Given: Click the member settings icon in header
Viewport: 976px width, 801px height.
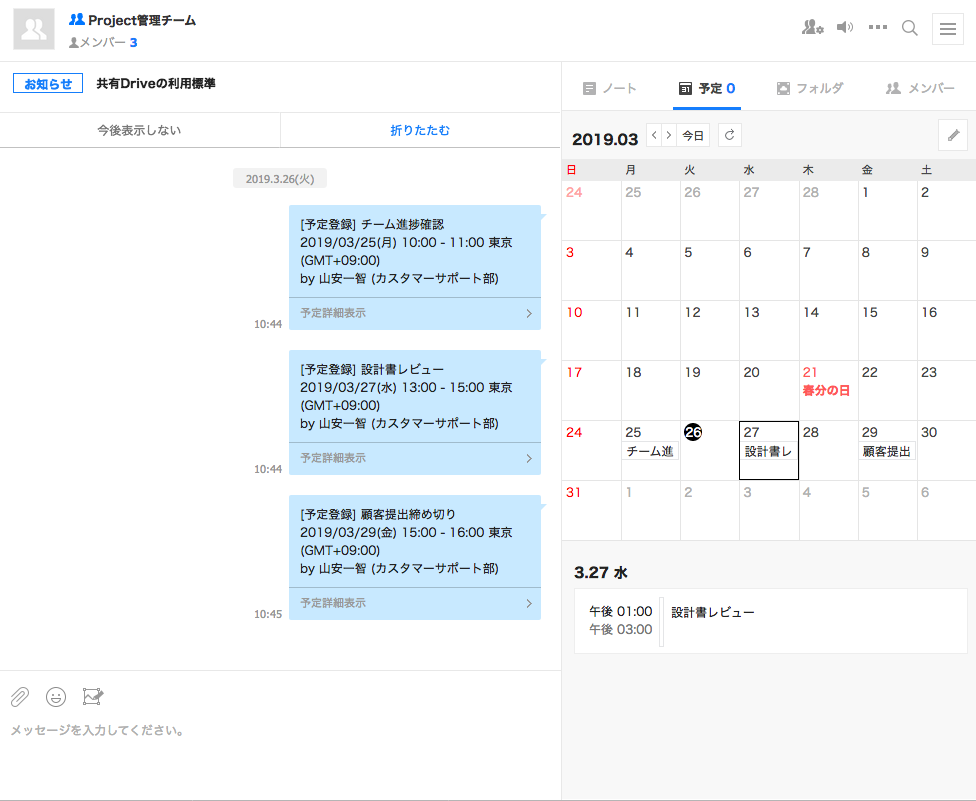Looking at the screenshot, I should 812,28.
